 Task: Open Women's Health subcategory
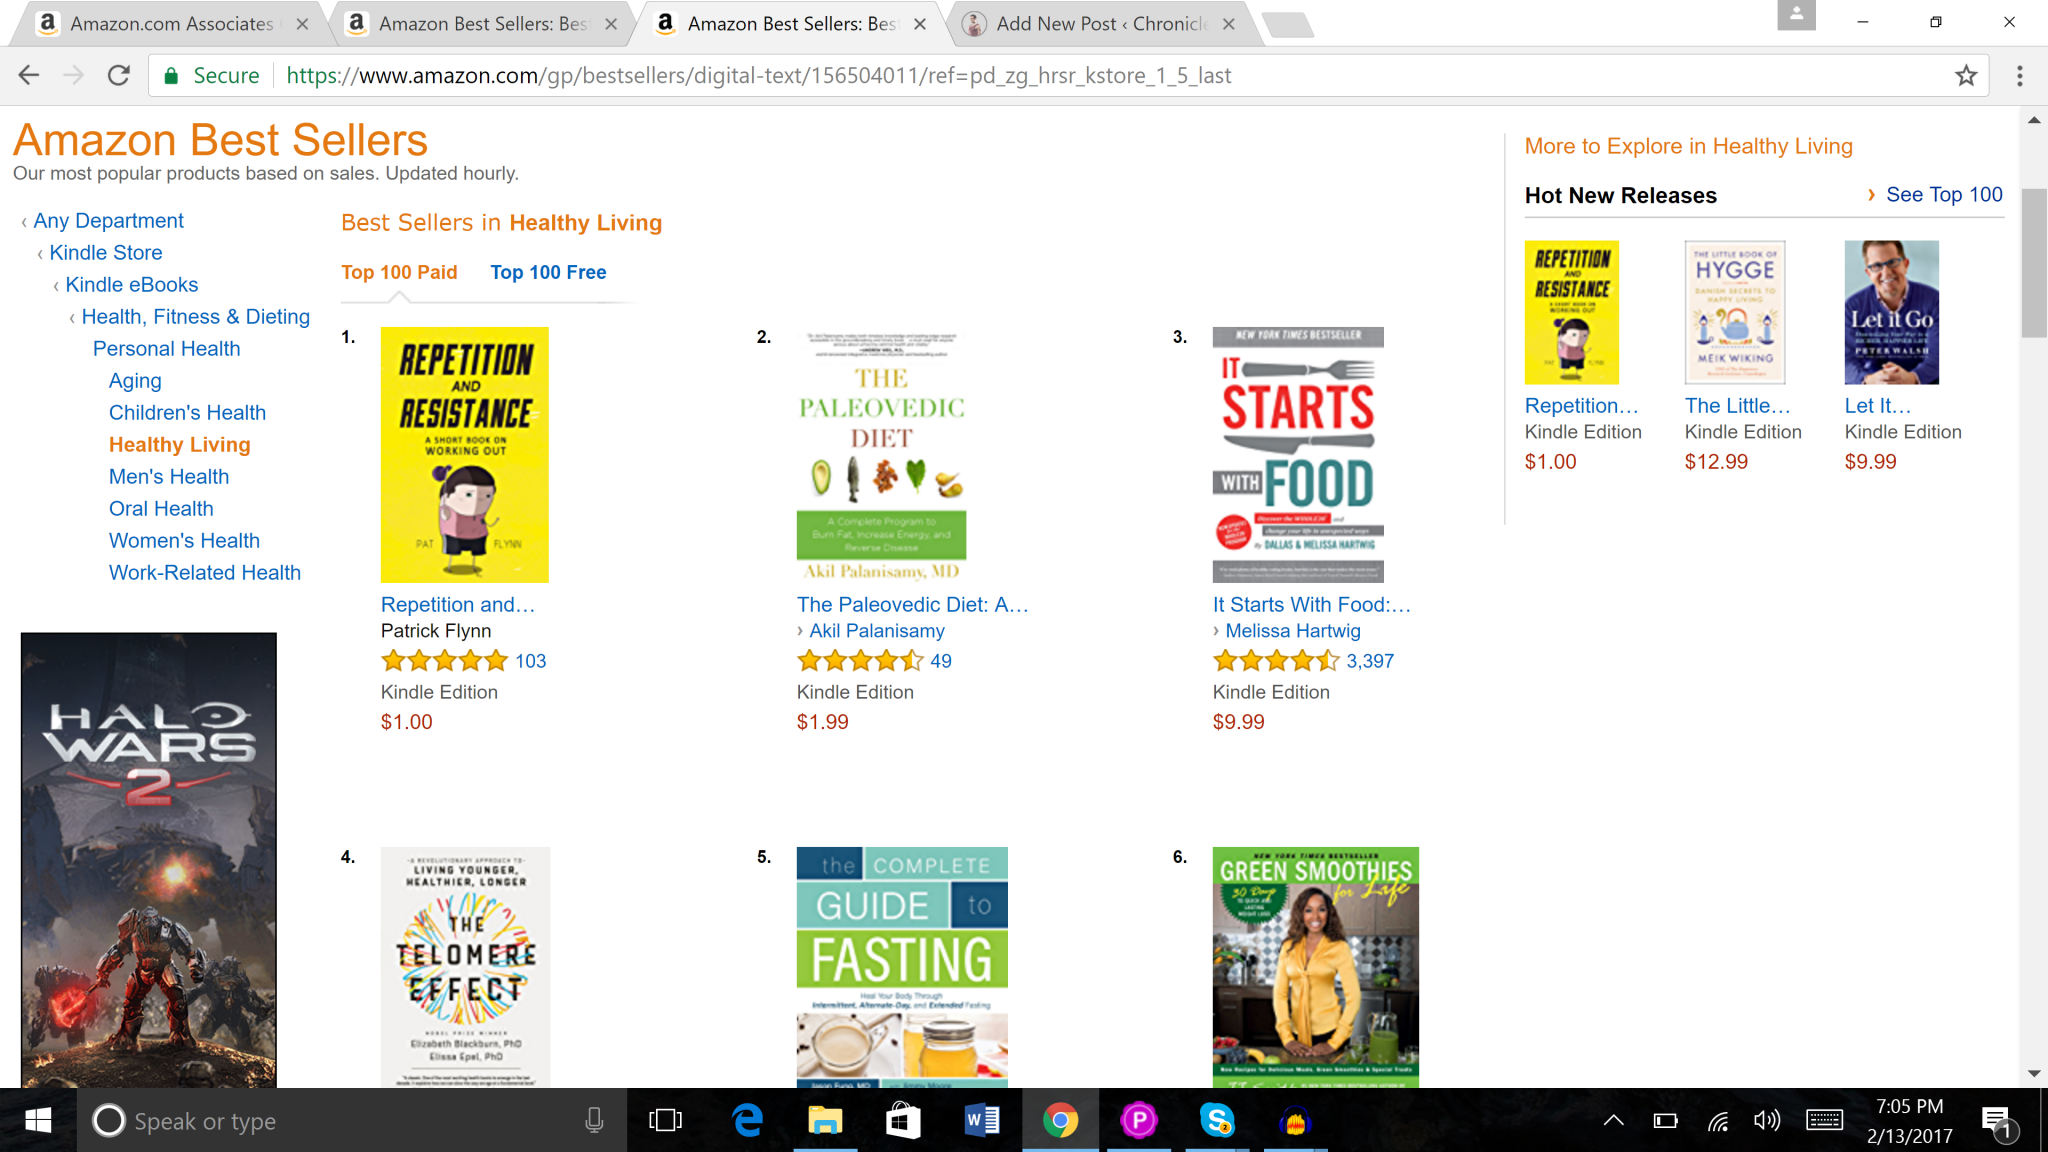[184, 540]
